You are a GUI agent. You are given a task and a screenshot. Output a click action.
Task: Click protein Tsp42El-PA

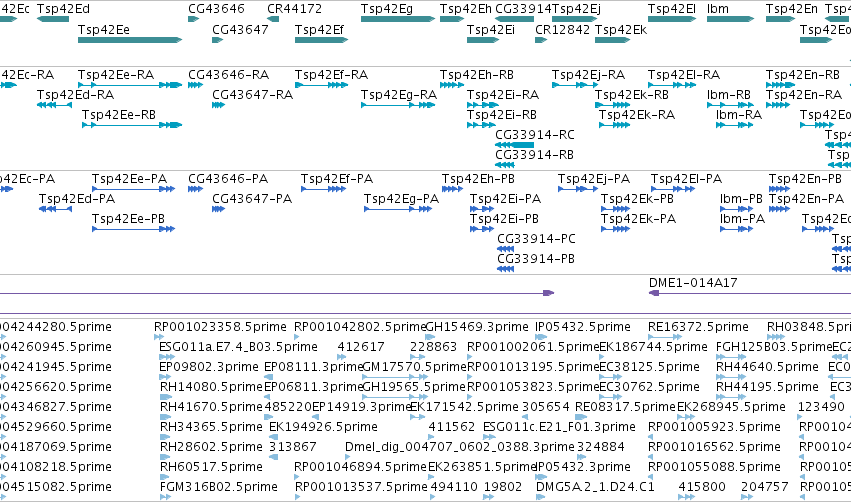point(686,179)
